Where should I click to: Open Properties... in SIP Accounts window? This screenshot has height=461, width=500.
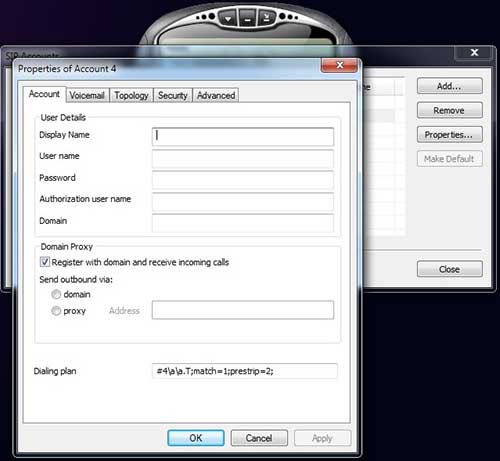point(450,135)
